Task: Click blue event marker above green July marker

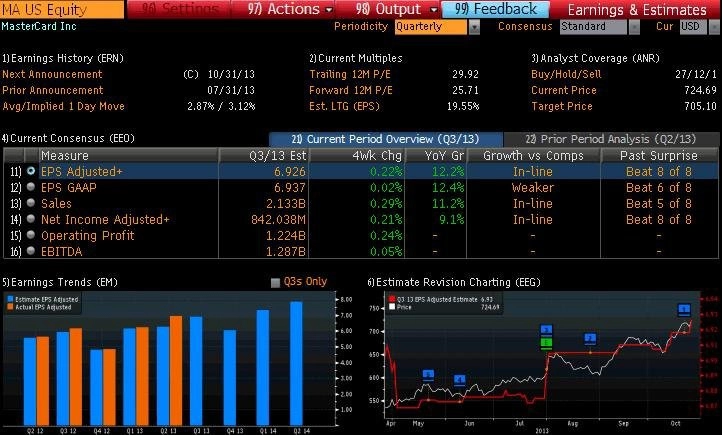Action: point(546,331)
